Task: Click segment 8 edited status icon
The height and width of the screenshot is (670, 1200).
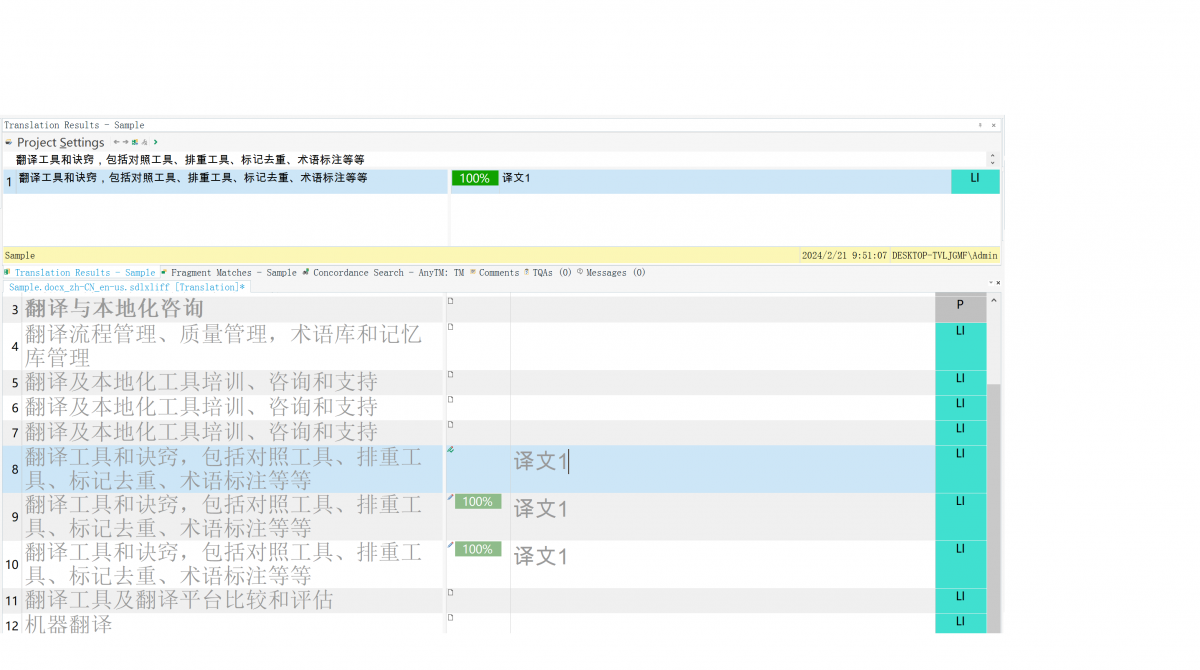Action: tap(451, 450)
